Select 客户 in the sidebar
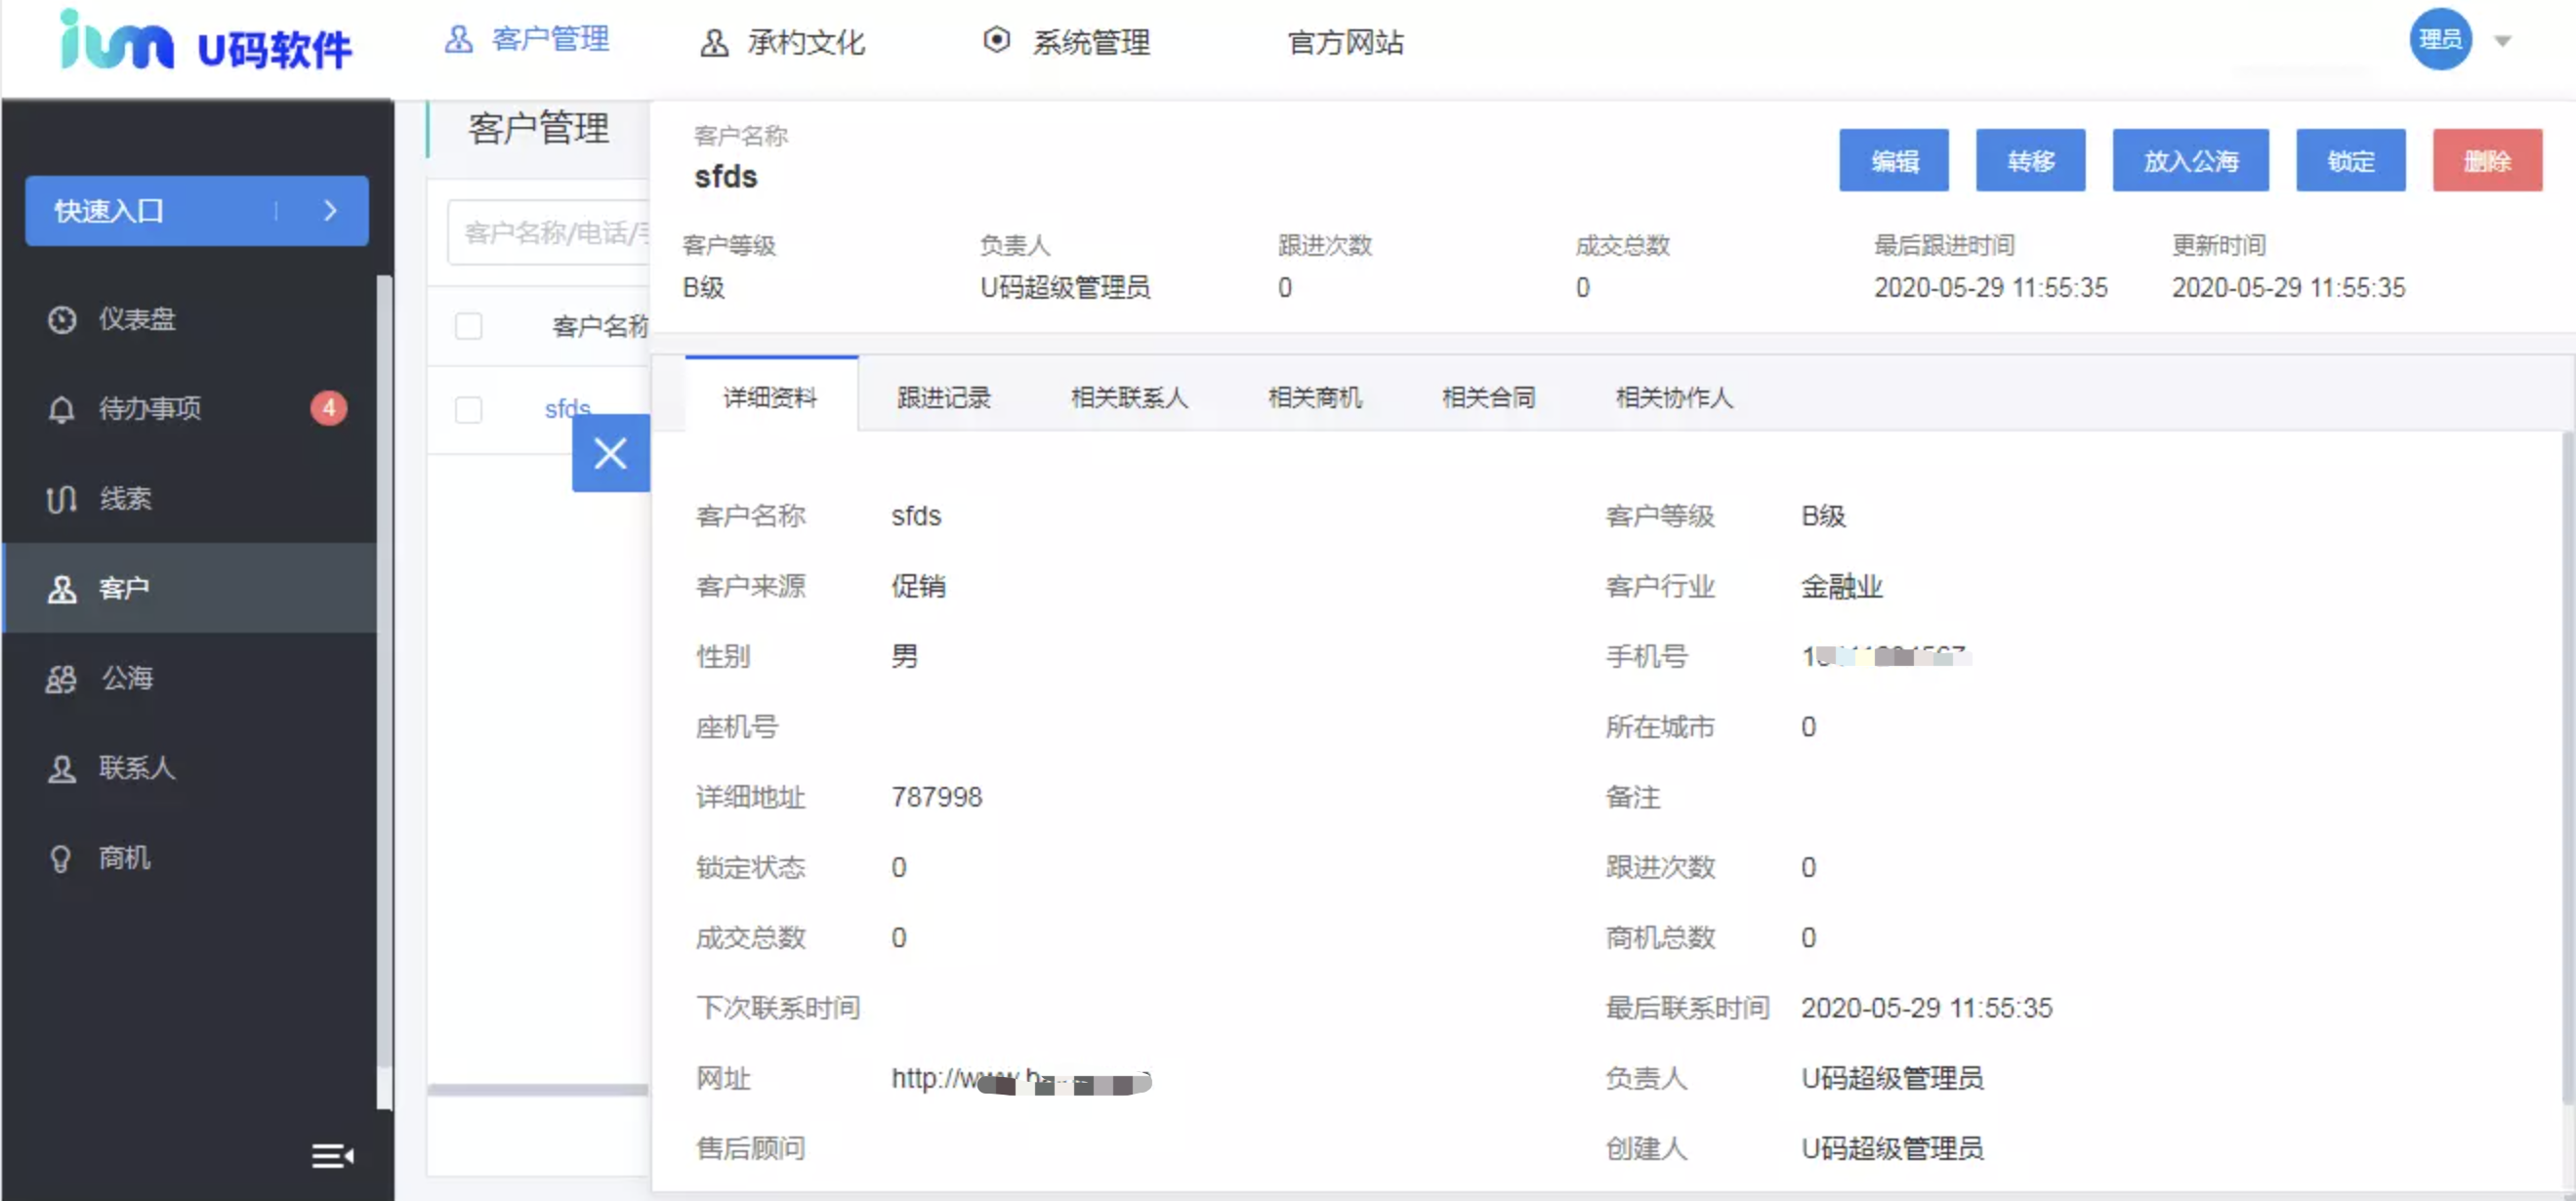The image size is (2576, 1201). tap(190, 588)
